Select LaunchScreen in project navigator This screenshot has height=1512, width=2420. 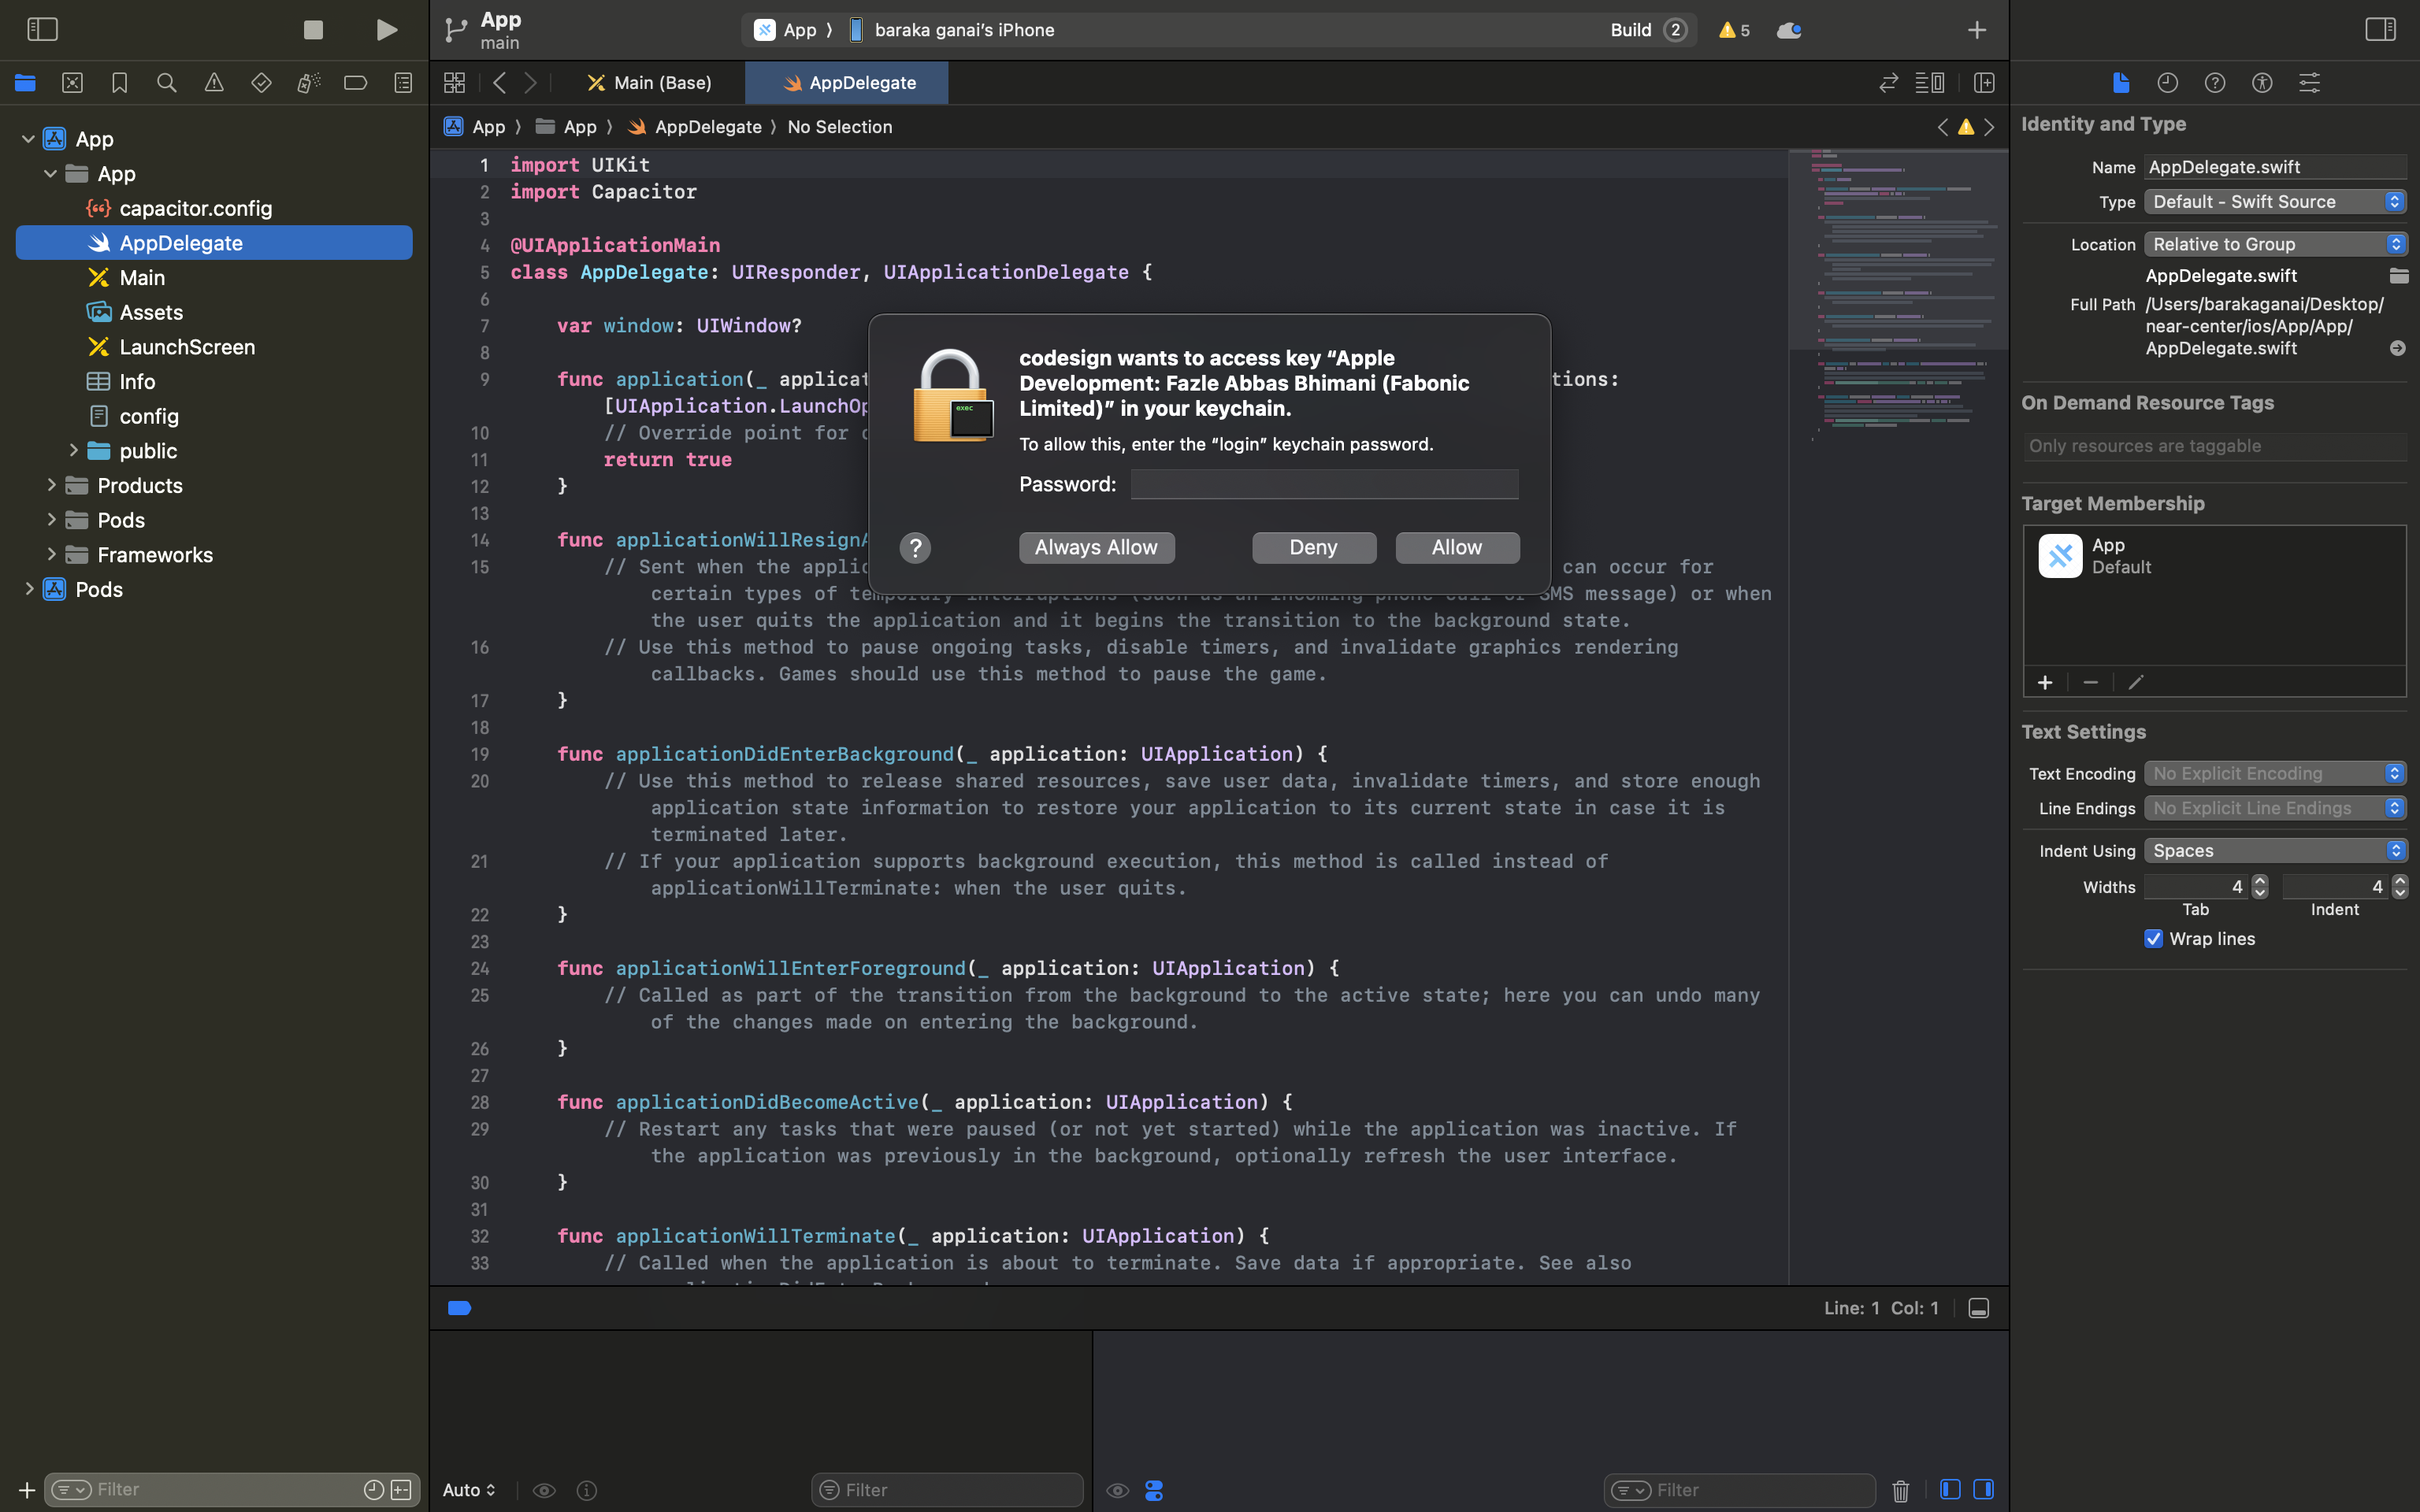[x=187, y=347]
